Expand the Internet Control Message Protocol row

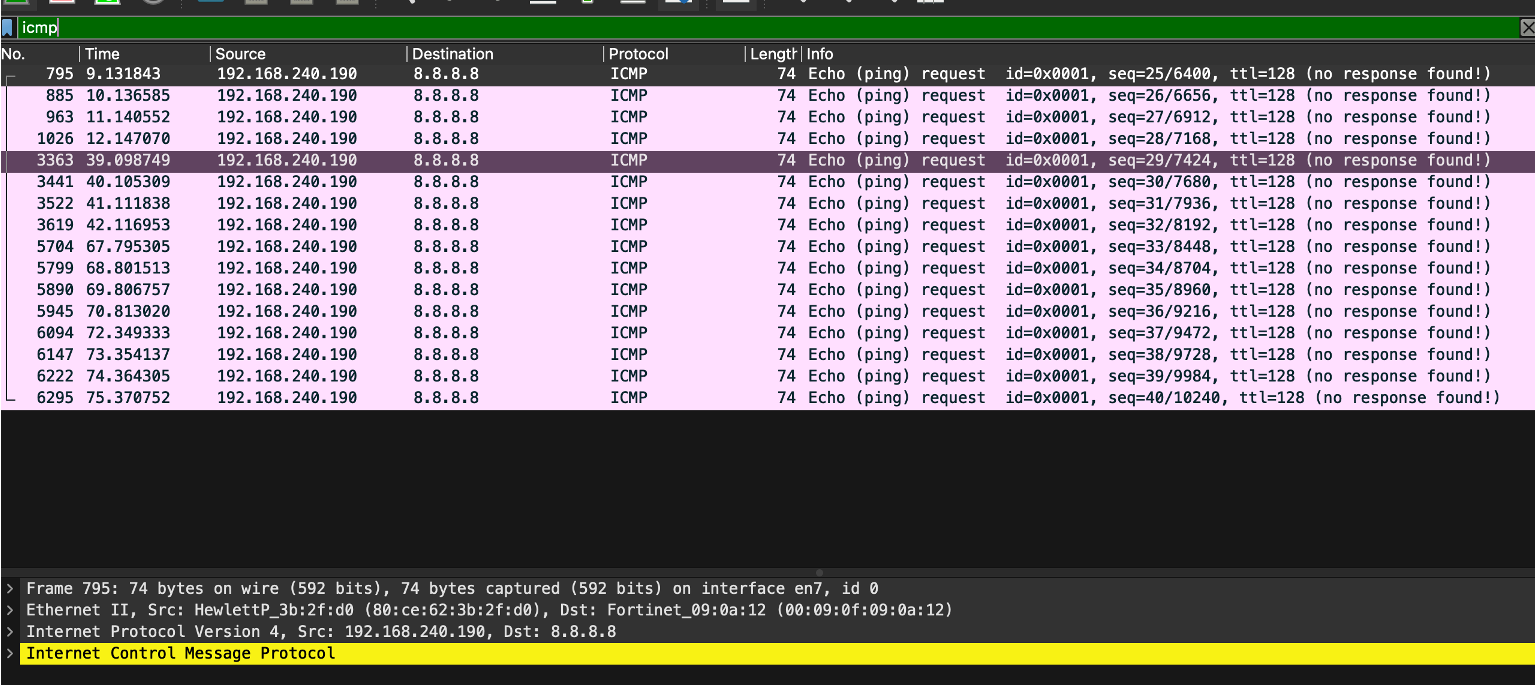[x=10, y=653]
